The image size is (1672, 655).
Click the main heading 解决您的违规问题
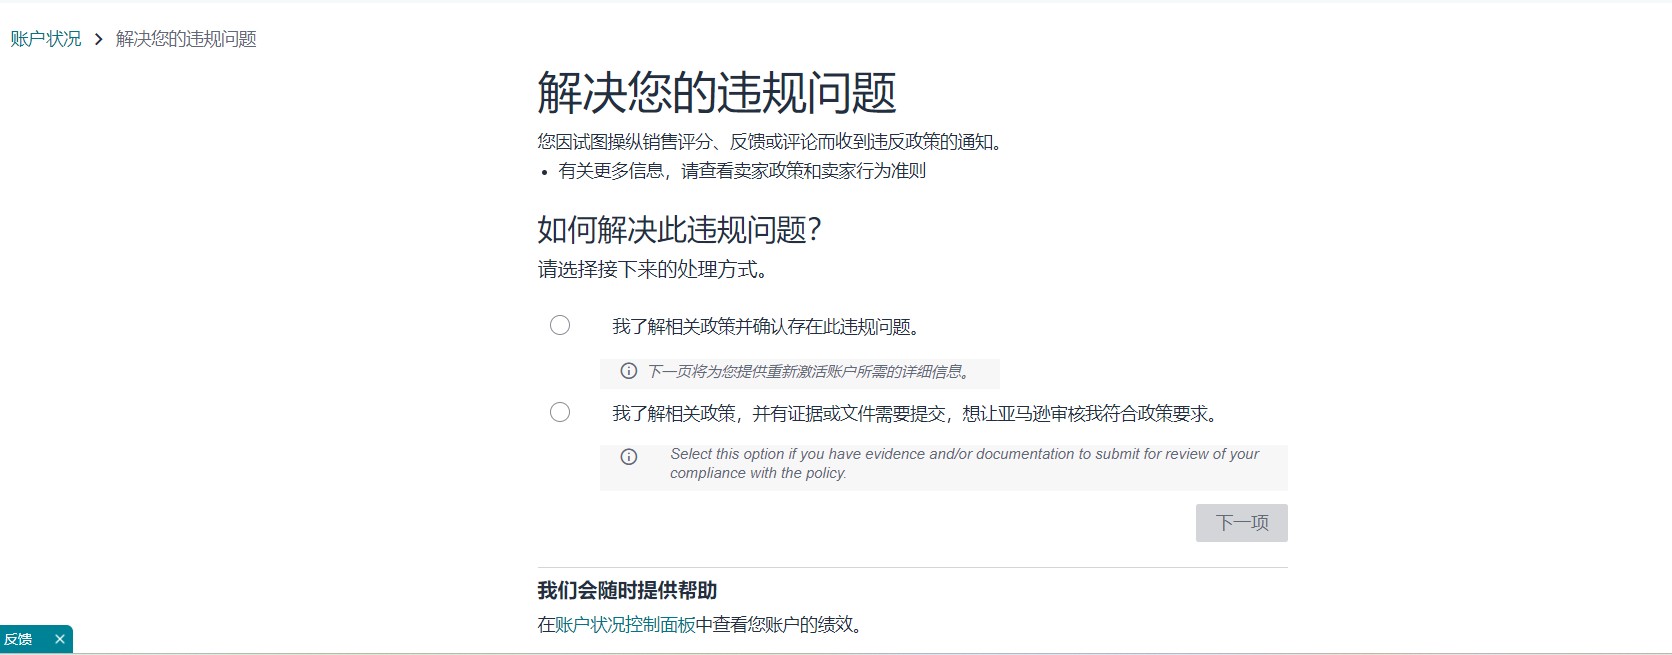(716, 93)
